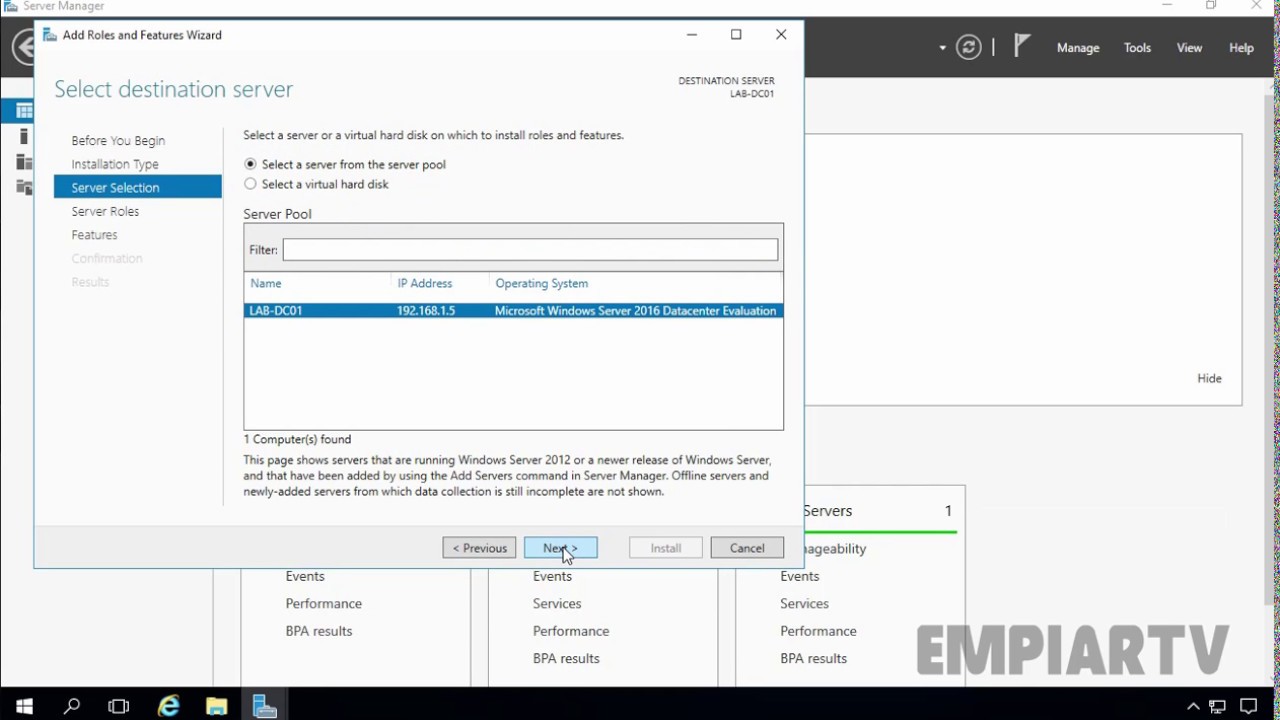Viewport: 1280px width, 720px height.
Task: Click the Previous button
Action: [479, 548]
